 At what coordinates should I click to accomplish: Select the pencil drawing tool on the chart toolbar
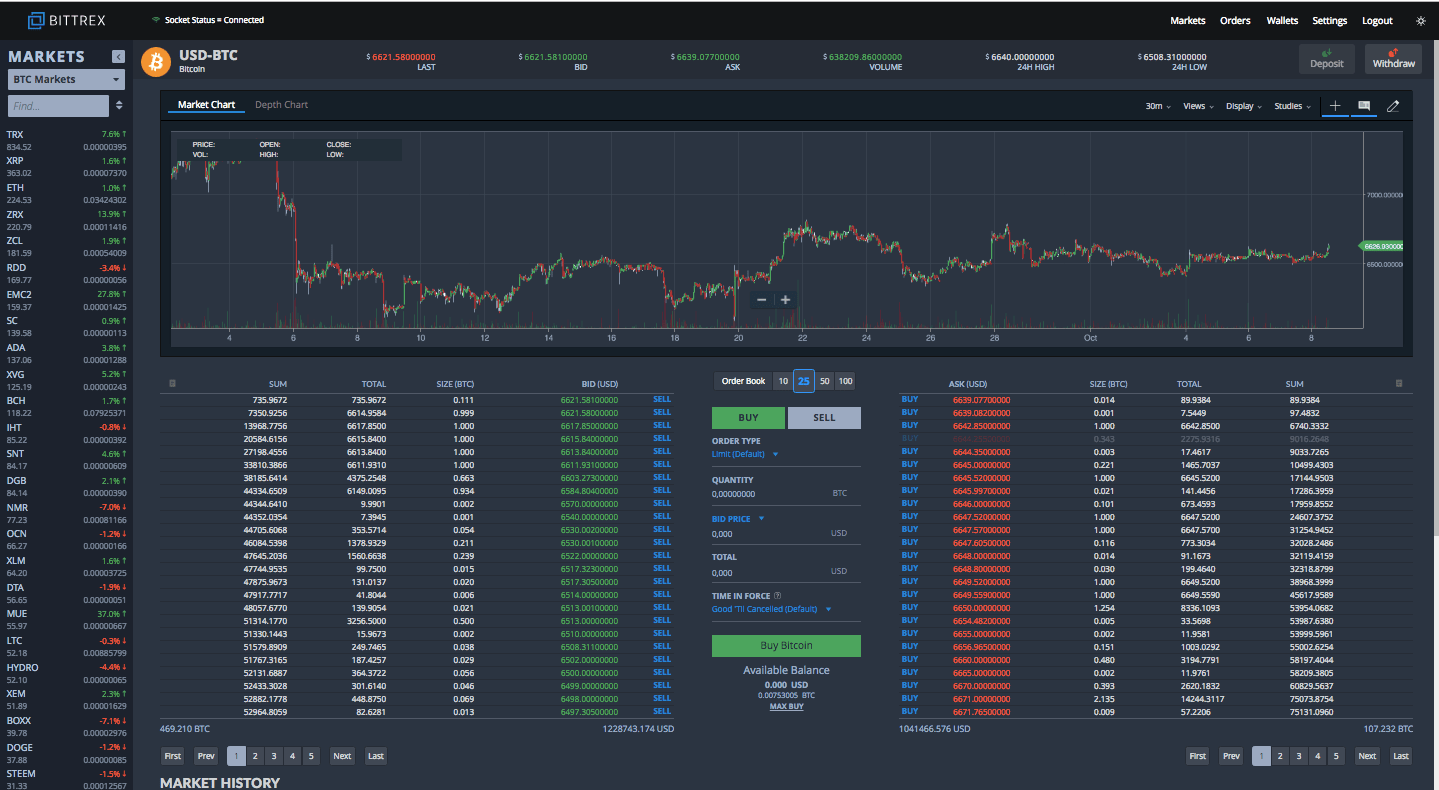1392,106
